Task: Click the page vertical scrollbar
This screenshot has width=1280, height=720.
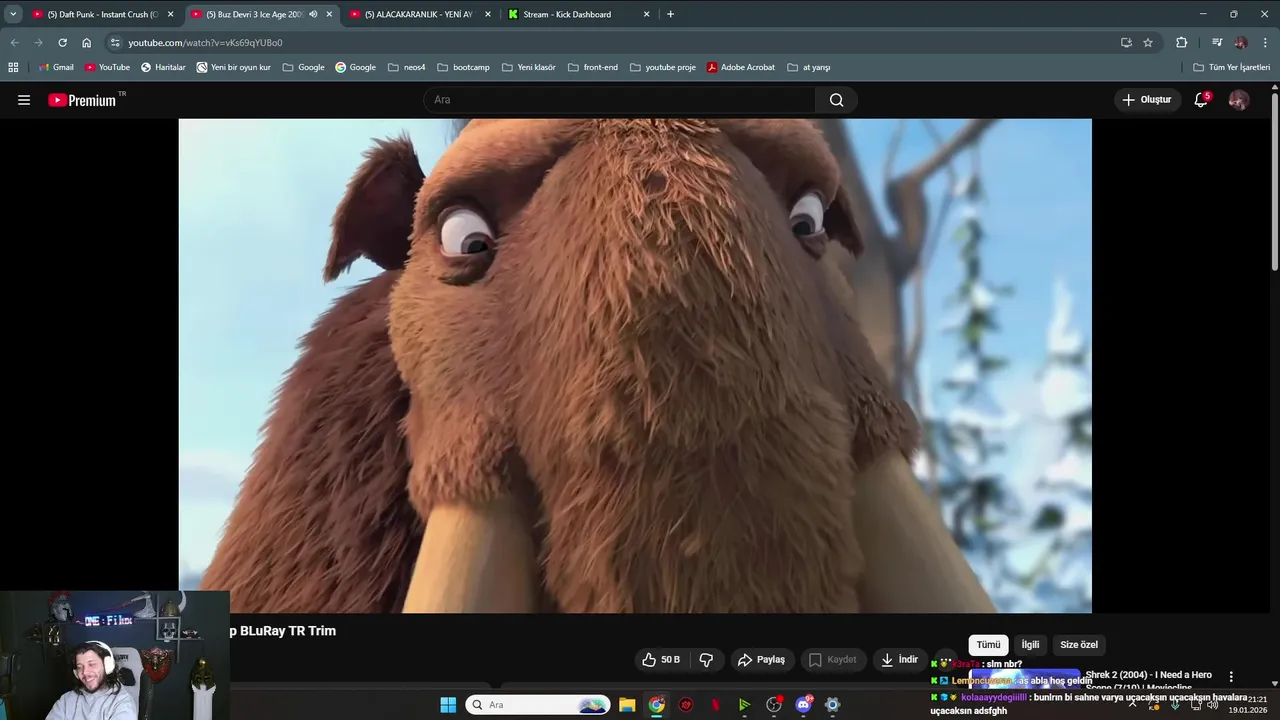Action: click(x=1275, y=180)
